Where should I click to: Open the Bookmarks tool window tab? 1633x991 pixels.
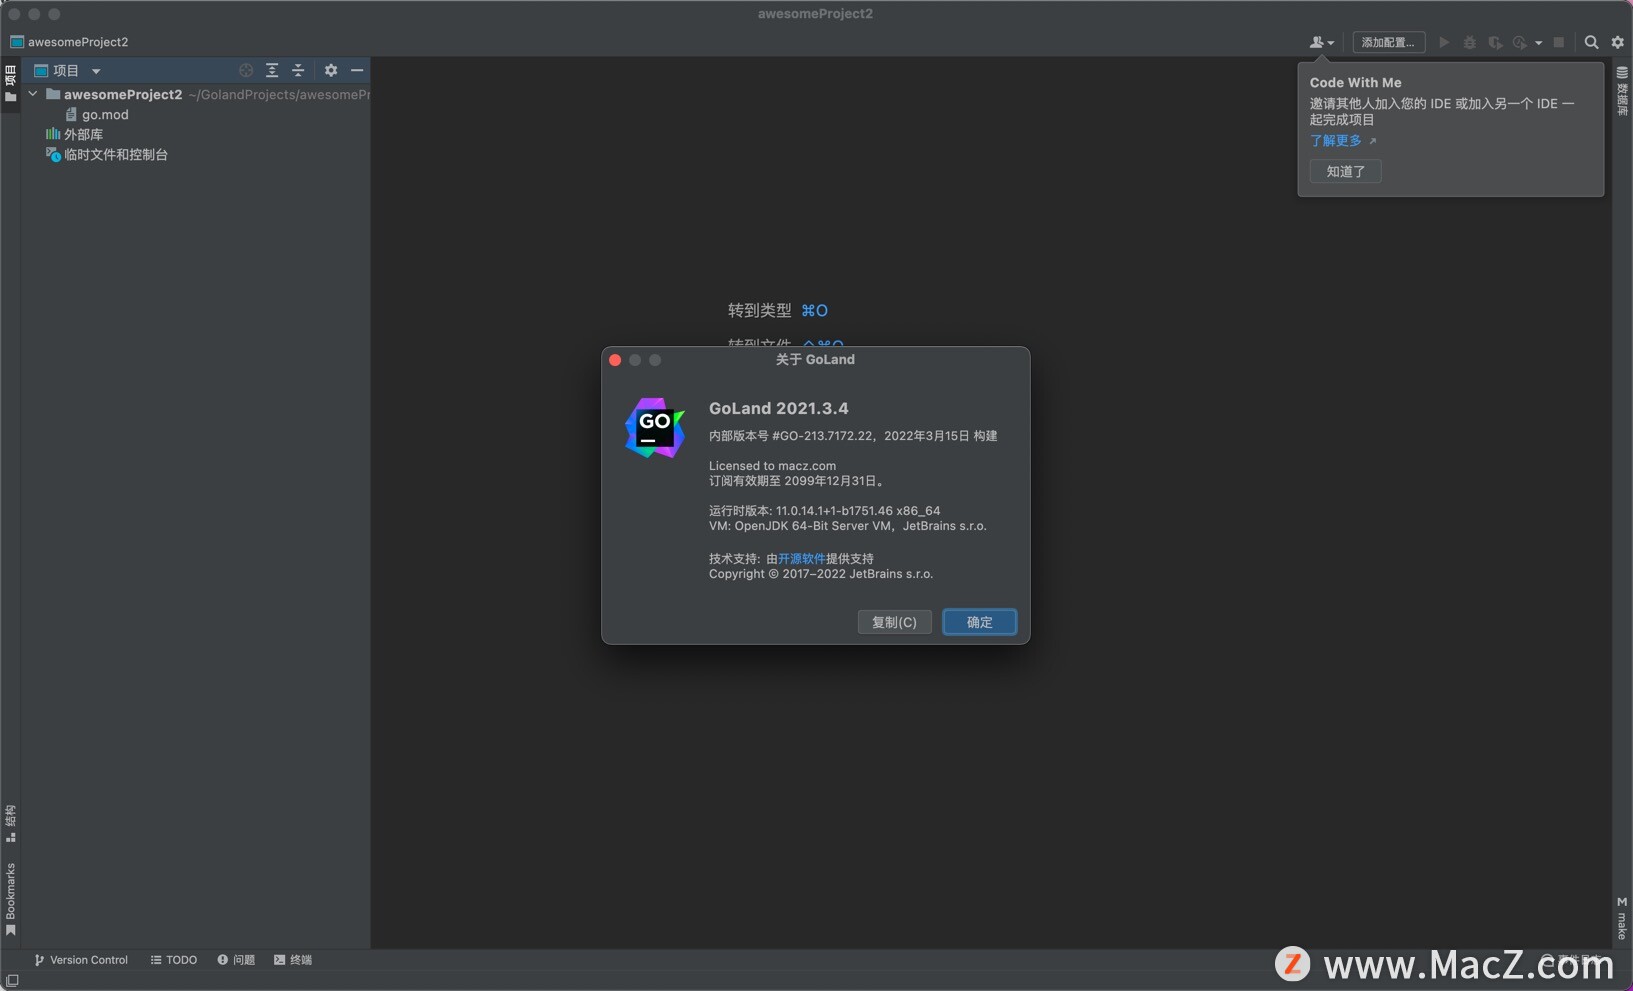pyautogui.click(x=10, y=898)
